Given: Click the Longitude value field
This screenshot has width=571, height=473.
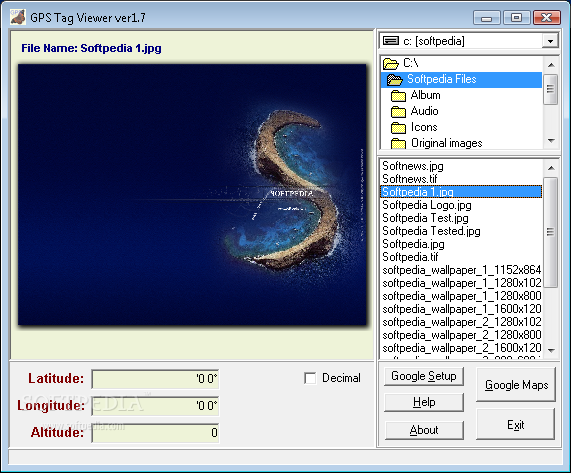Looking at the screenshot, I should pos(155,406).
